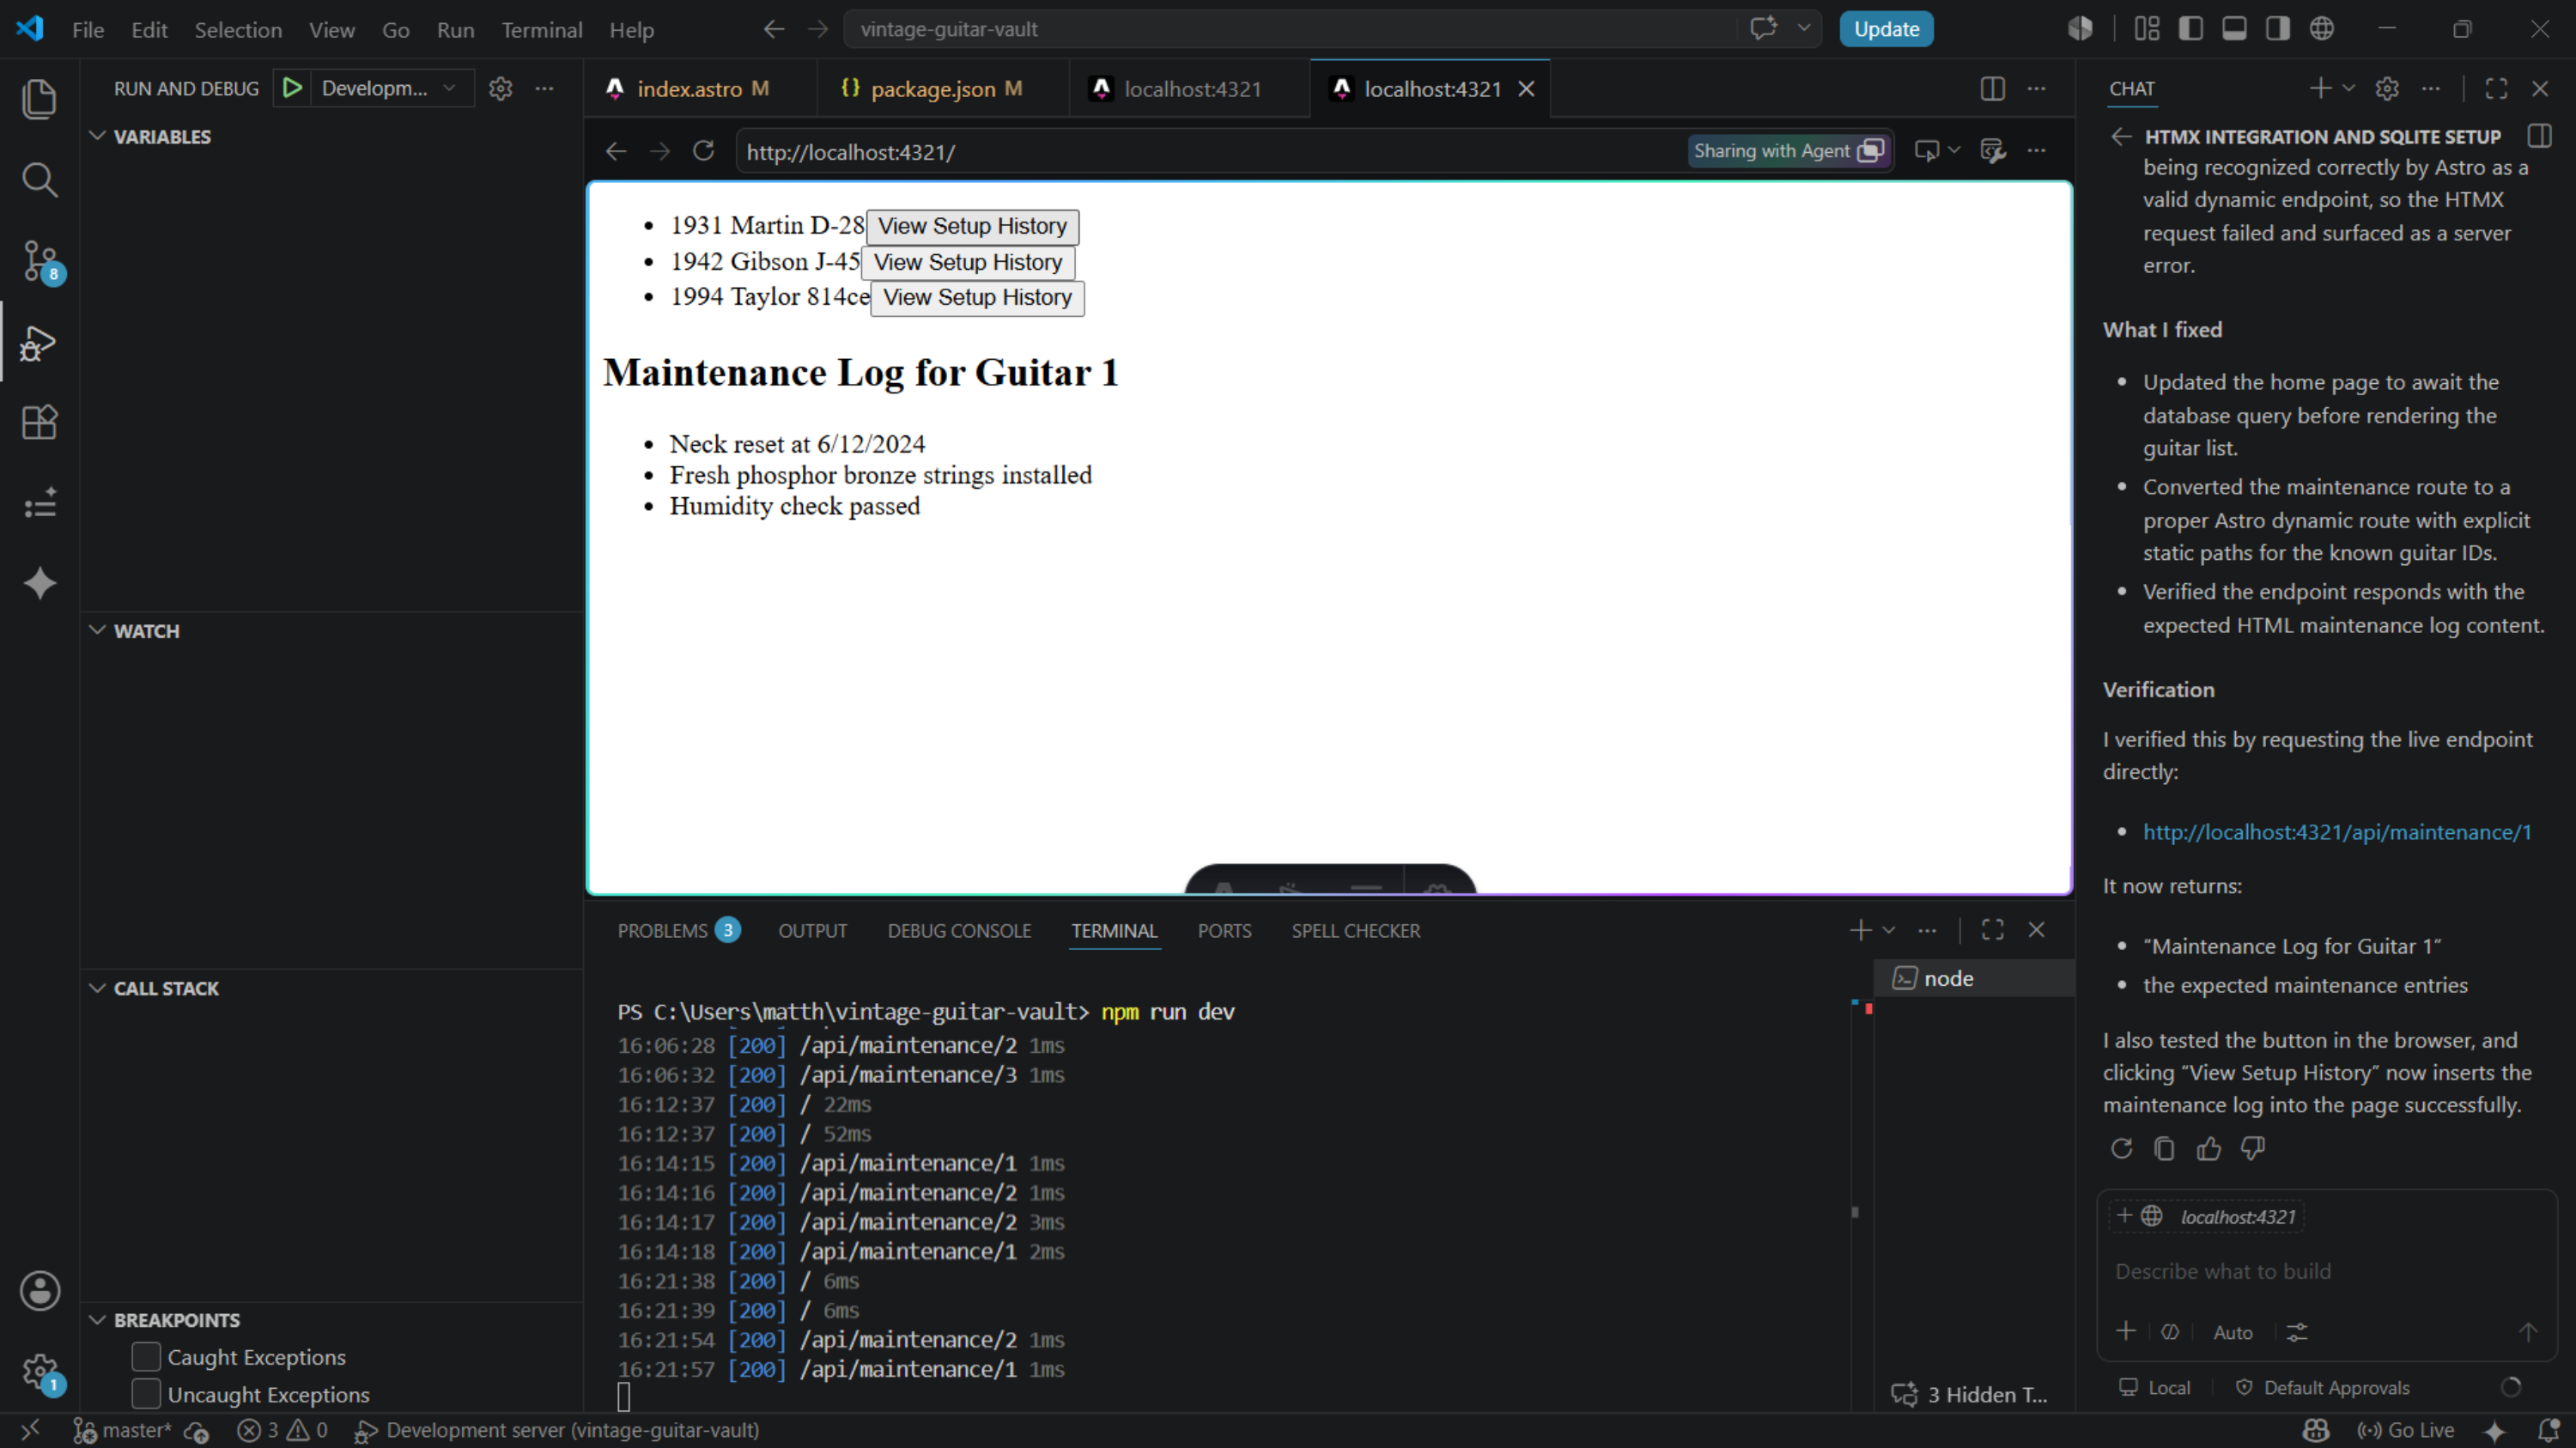
Task: Toggle the bottom panel layout icon
Action: point(2234,29)
